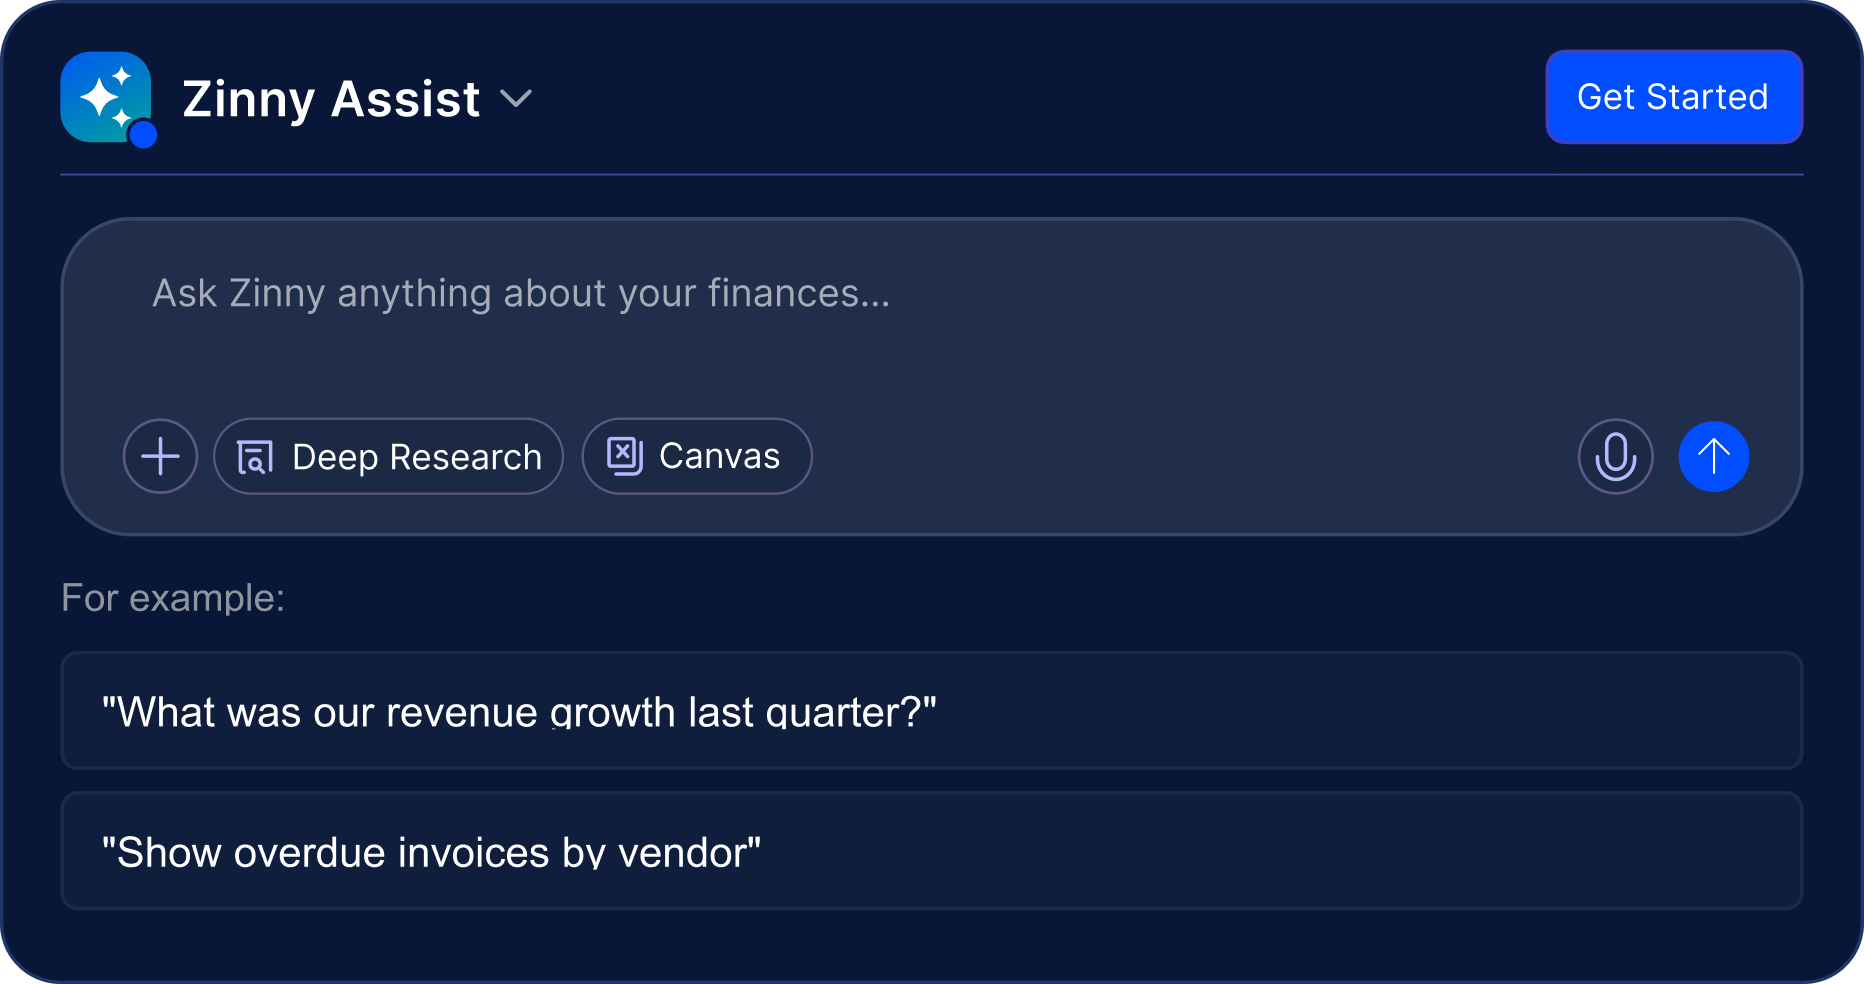Start voice input with the microphone icon
This screenshot has width=1864, height=984.
(x=1615, y=456)
